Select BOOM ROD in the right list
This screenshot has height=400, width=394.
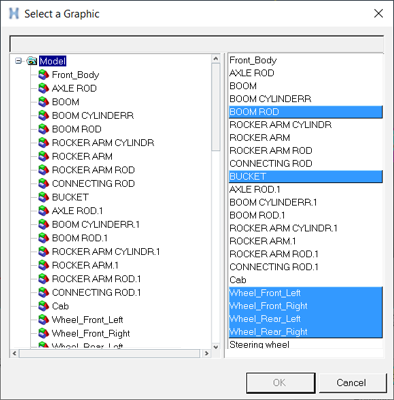(x=306, y=112)
